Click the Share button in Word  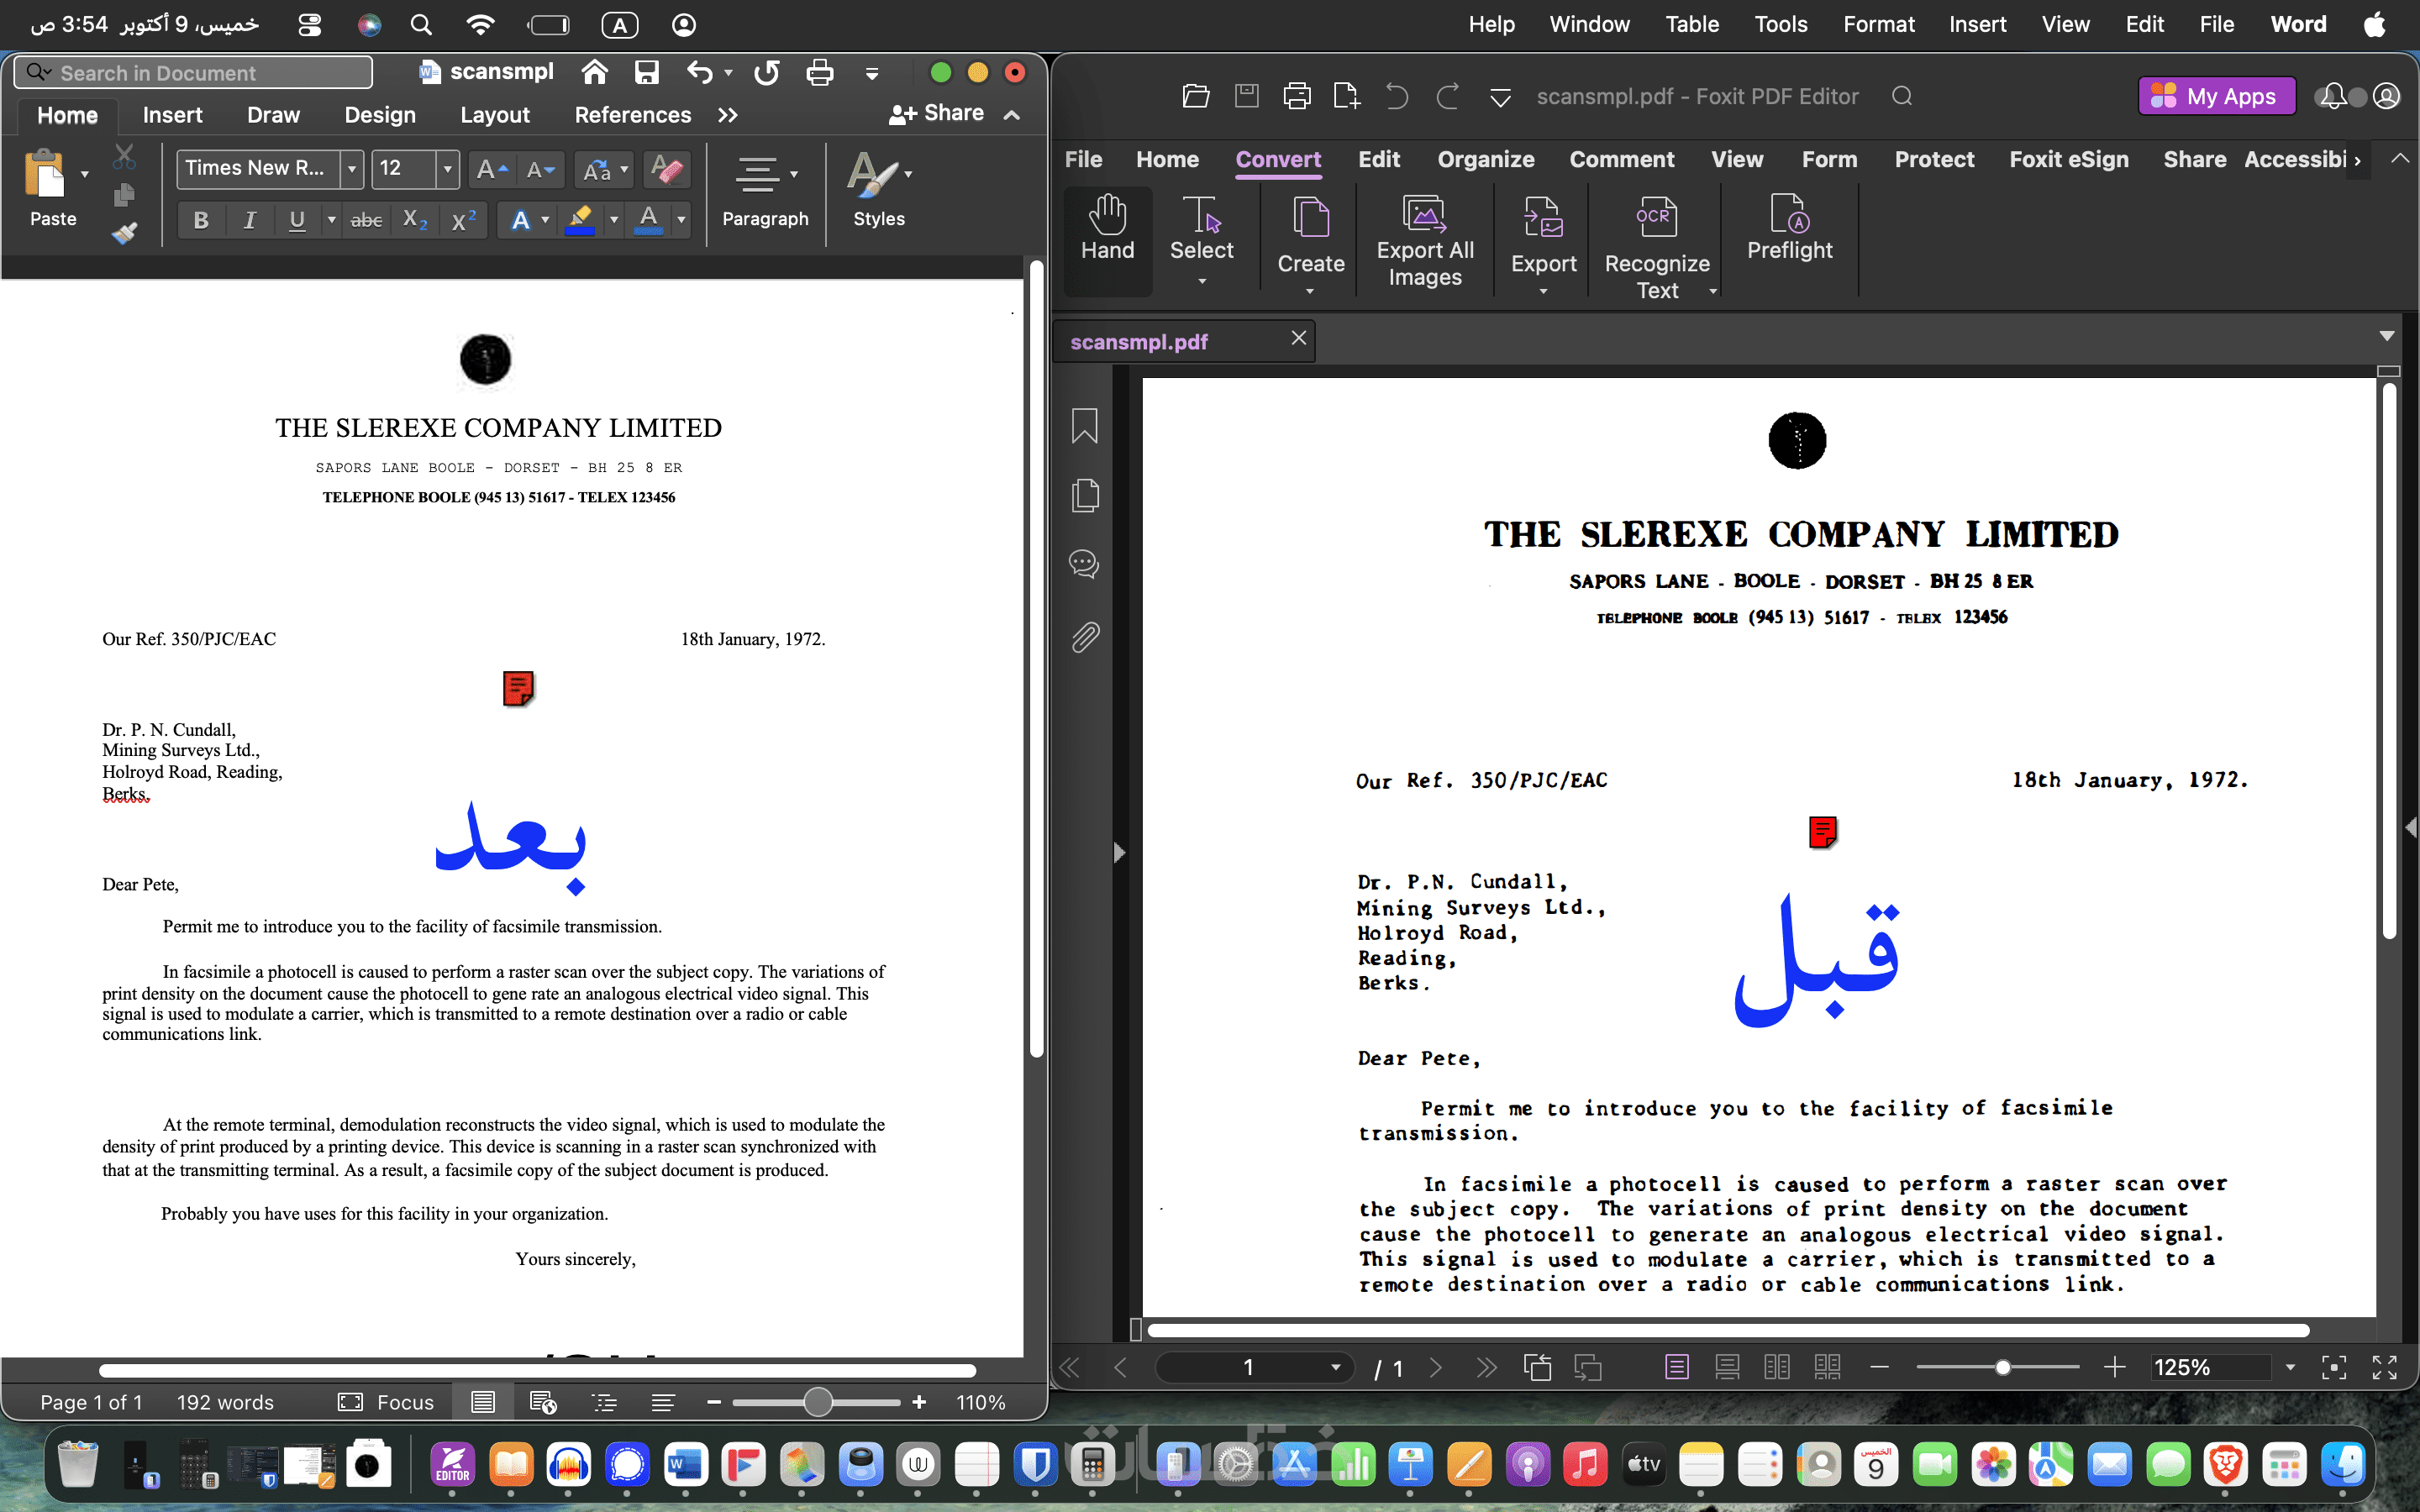(x=936, y=114)
